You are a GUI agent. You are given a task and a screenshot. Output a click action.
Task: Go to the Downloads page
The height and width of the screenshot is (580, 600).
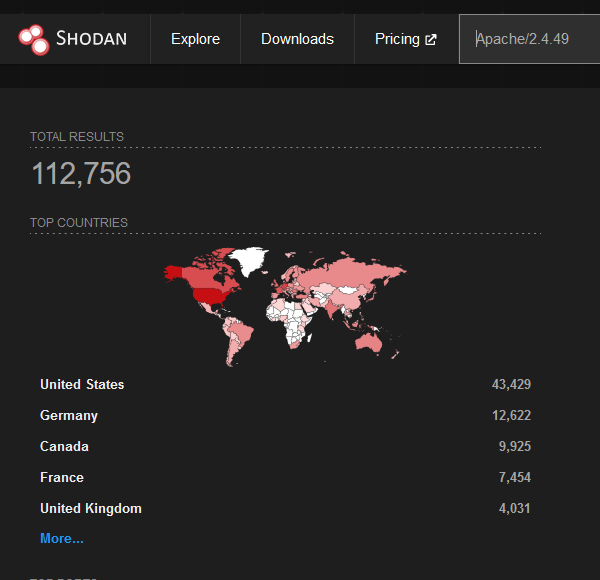coord(297,39)
